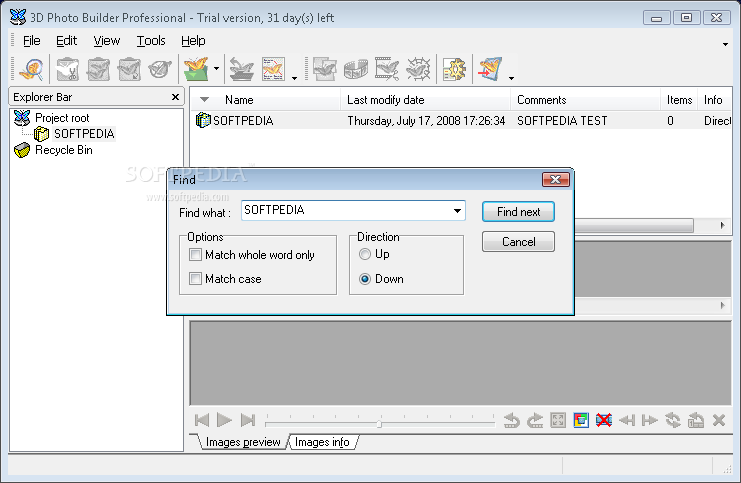The width and height of the screenshot is (741, 483).
Task: Click the refresh arrows icon in preview bar
Action: click(673, 420)
